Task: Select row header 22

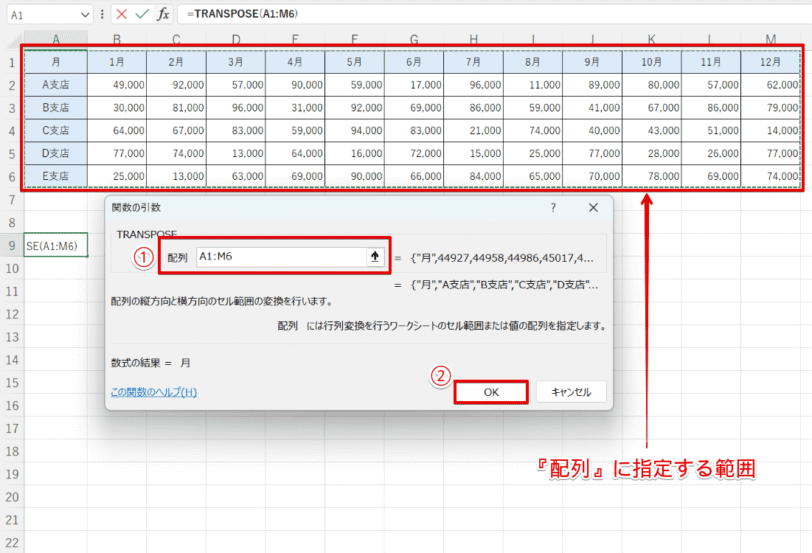Action: [x=12, y=543]
